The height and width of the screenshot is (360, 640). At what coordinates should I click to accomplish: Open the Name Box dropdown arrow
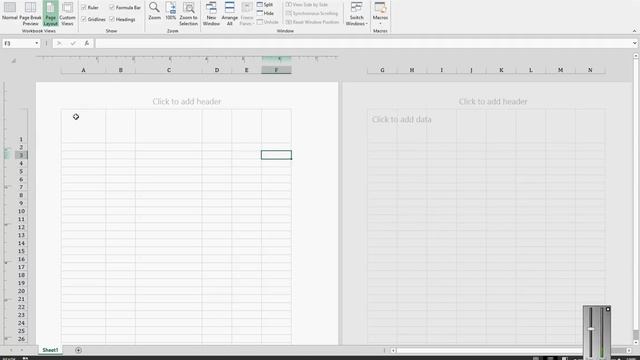36,43
